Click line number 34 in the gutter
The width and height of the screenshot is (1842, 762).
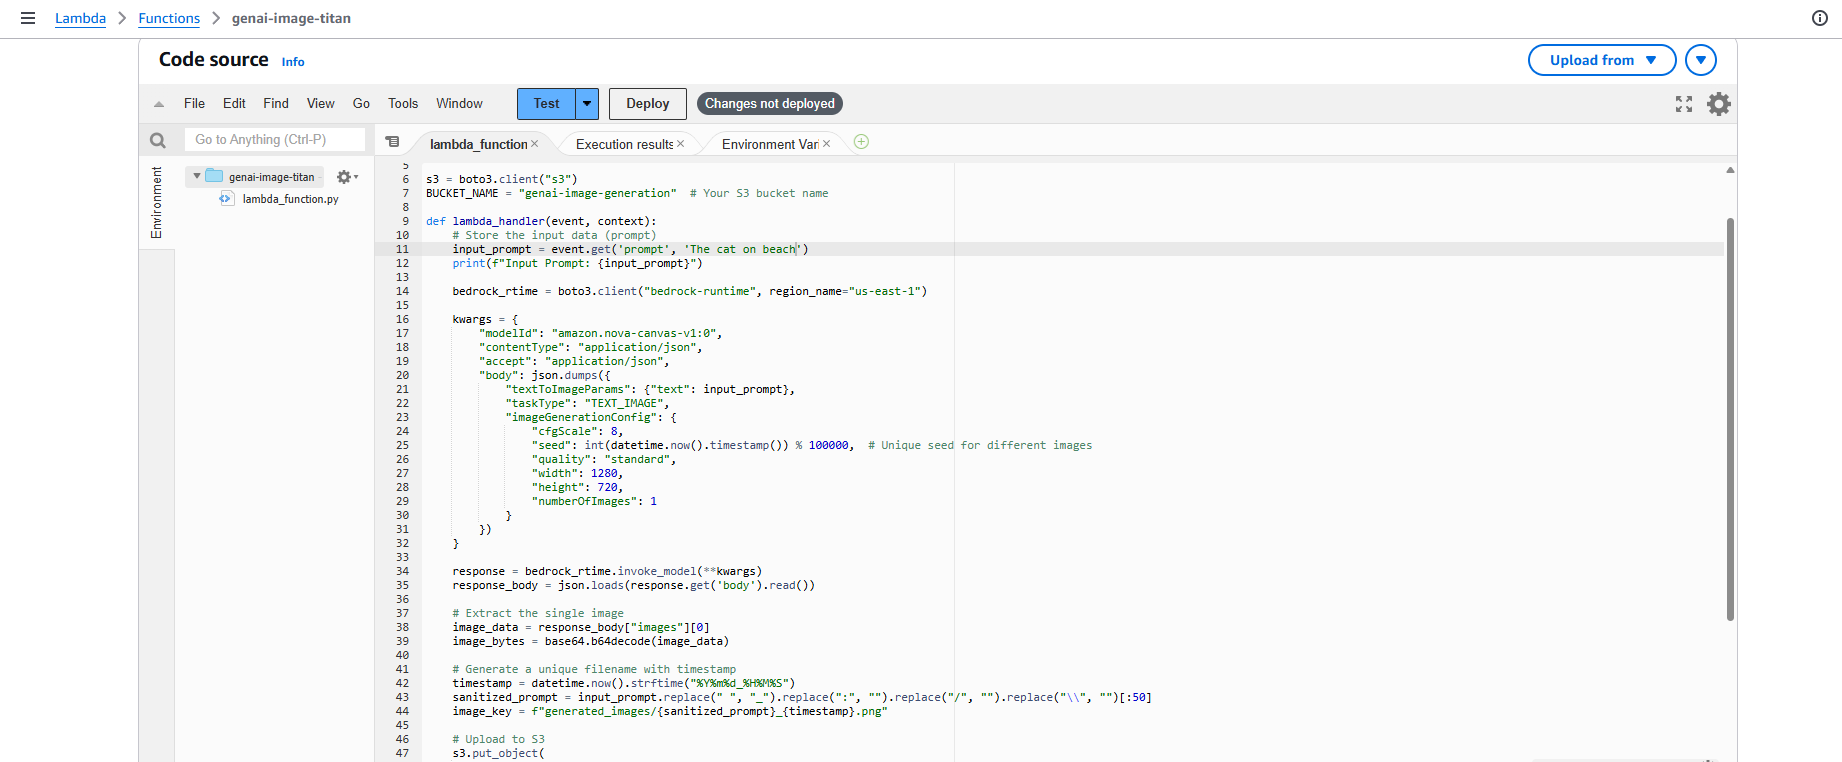tap(402, 571)
